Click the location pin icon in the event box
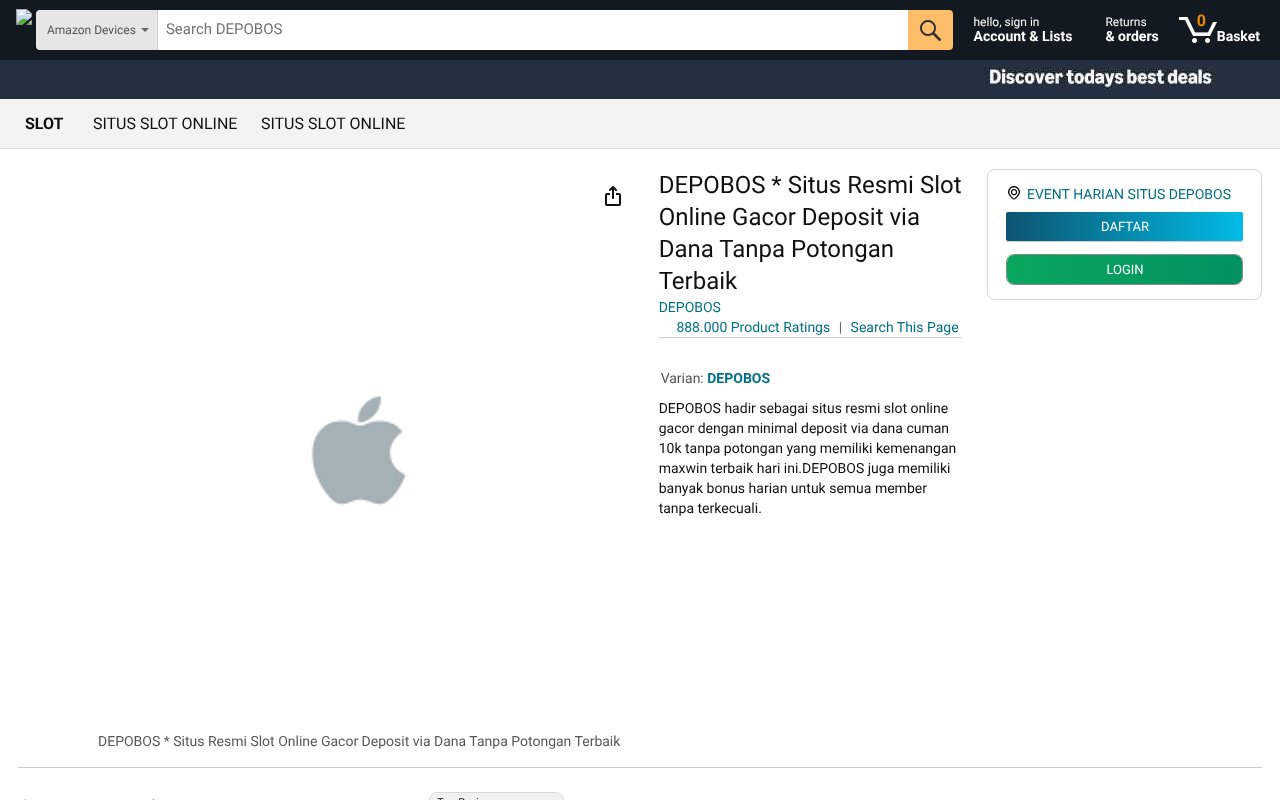The height and width of the screenshot is (800, 1280). pyautogui.click(x=1014, y=194)
